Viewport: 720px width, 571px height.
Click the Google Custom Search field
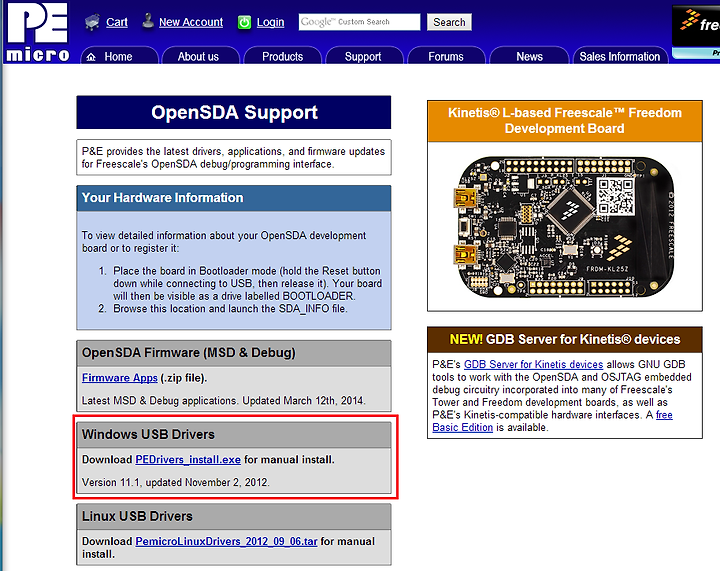(359, 22)
